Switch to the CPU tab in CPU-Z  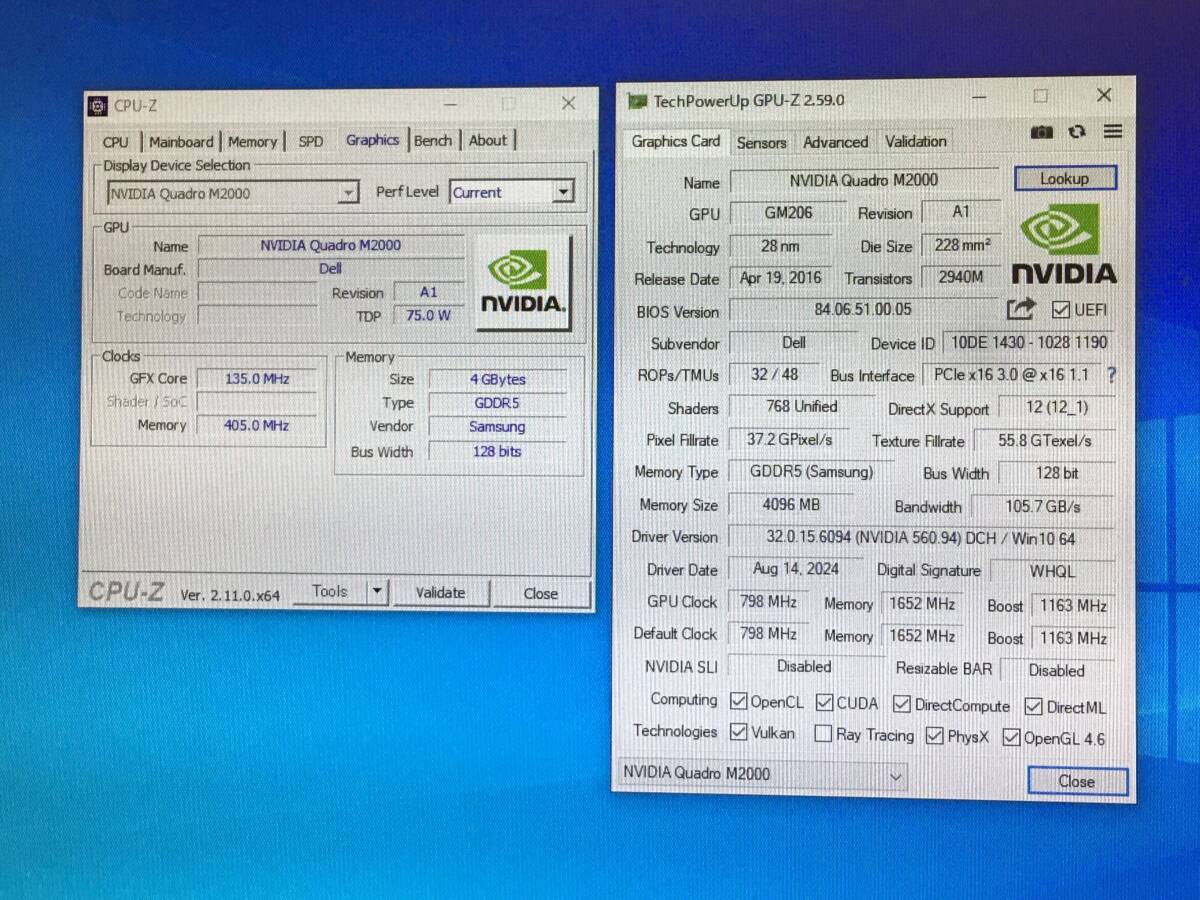click(116, 142)
